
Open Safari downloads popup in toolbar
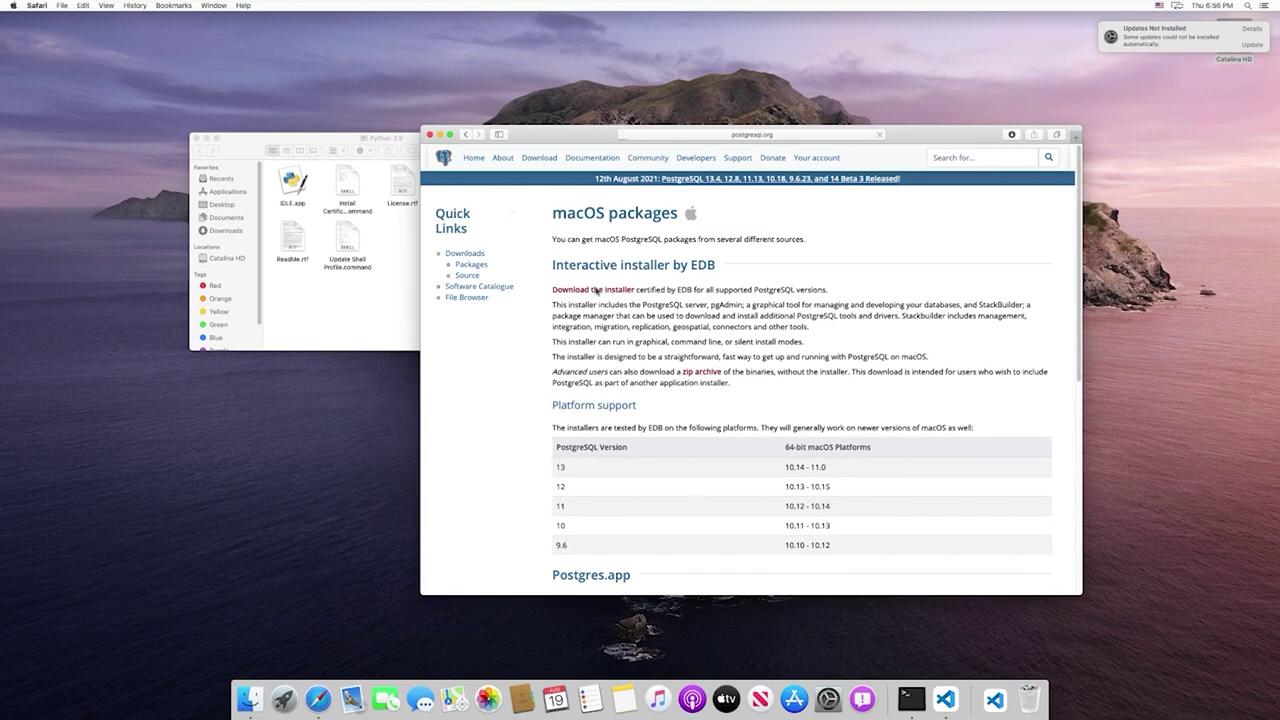(x=1011, y=134)
